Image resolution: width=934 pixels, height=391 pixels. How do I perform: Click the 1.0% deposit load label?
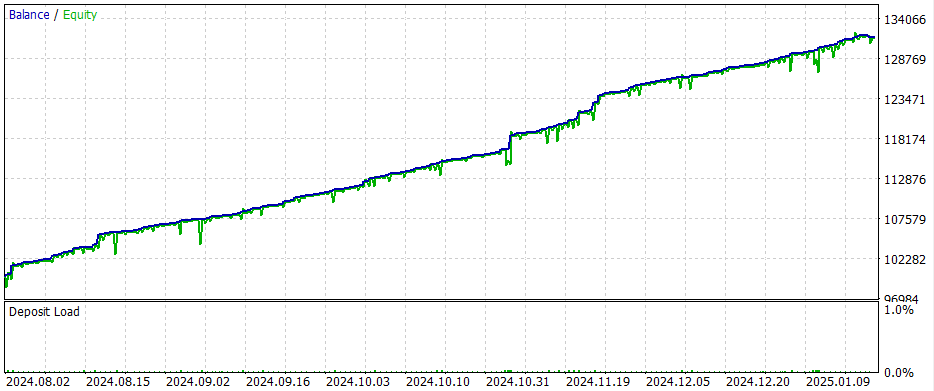899,310
